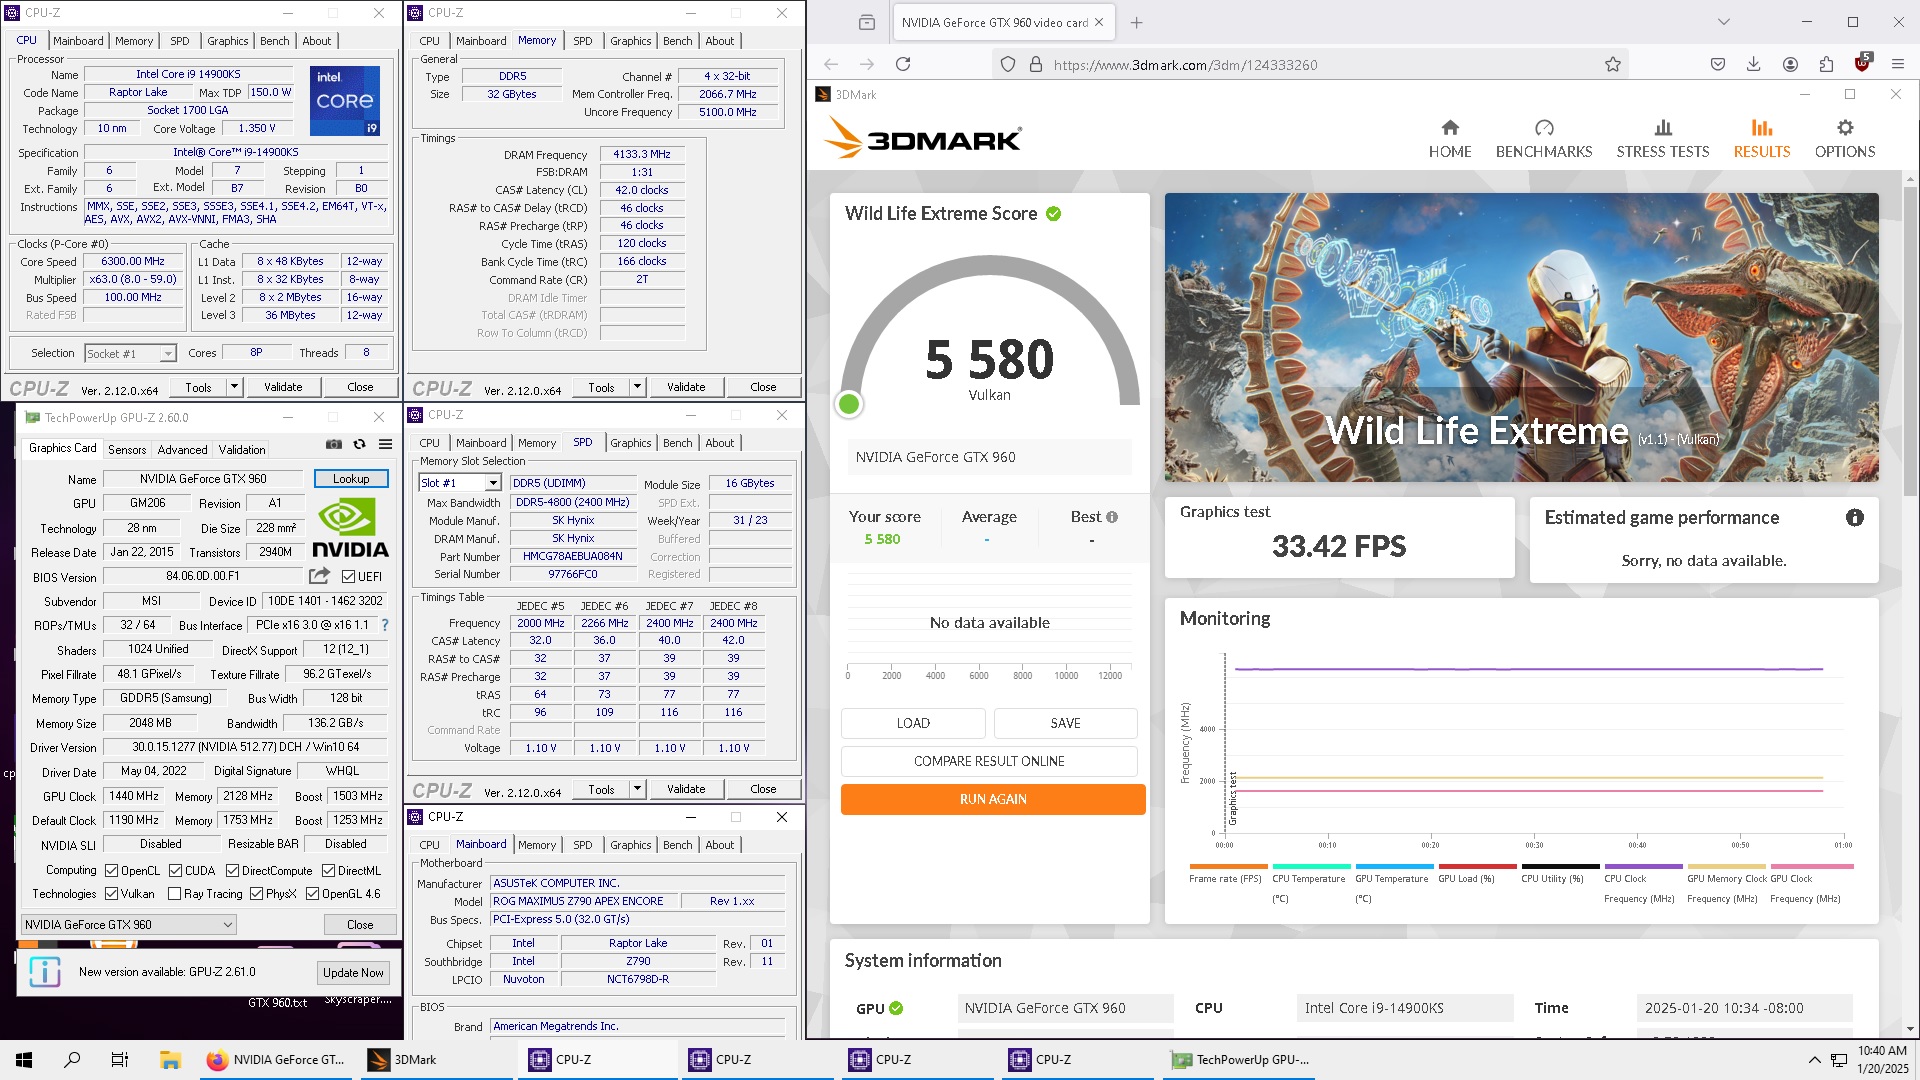Expand Tools arrow in SPD window
The image size is (1920, 1080).
(637, 789)
